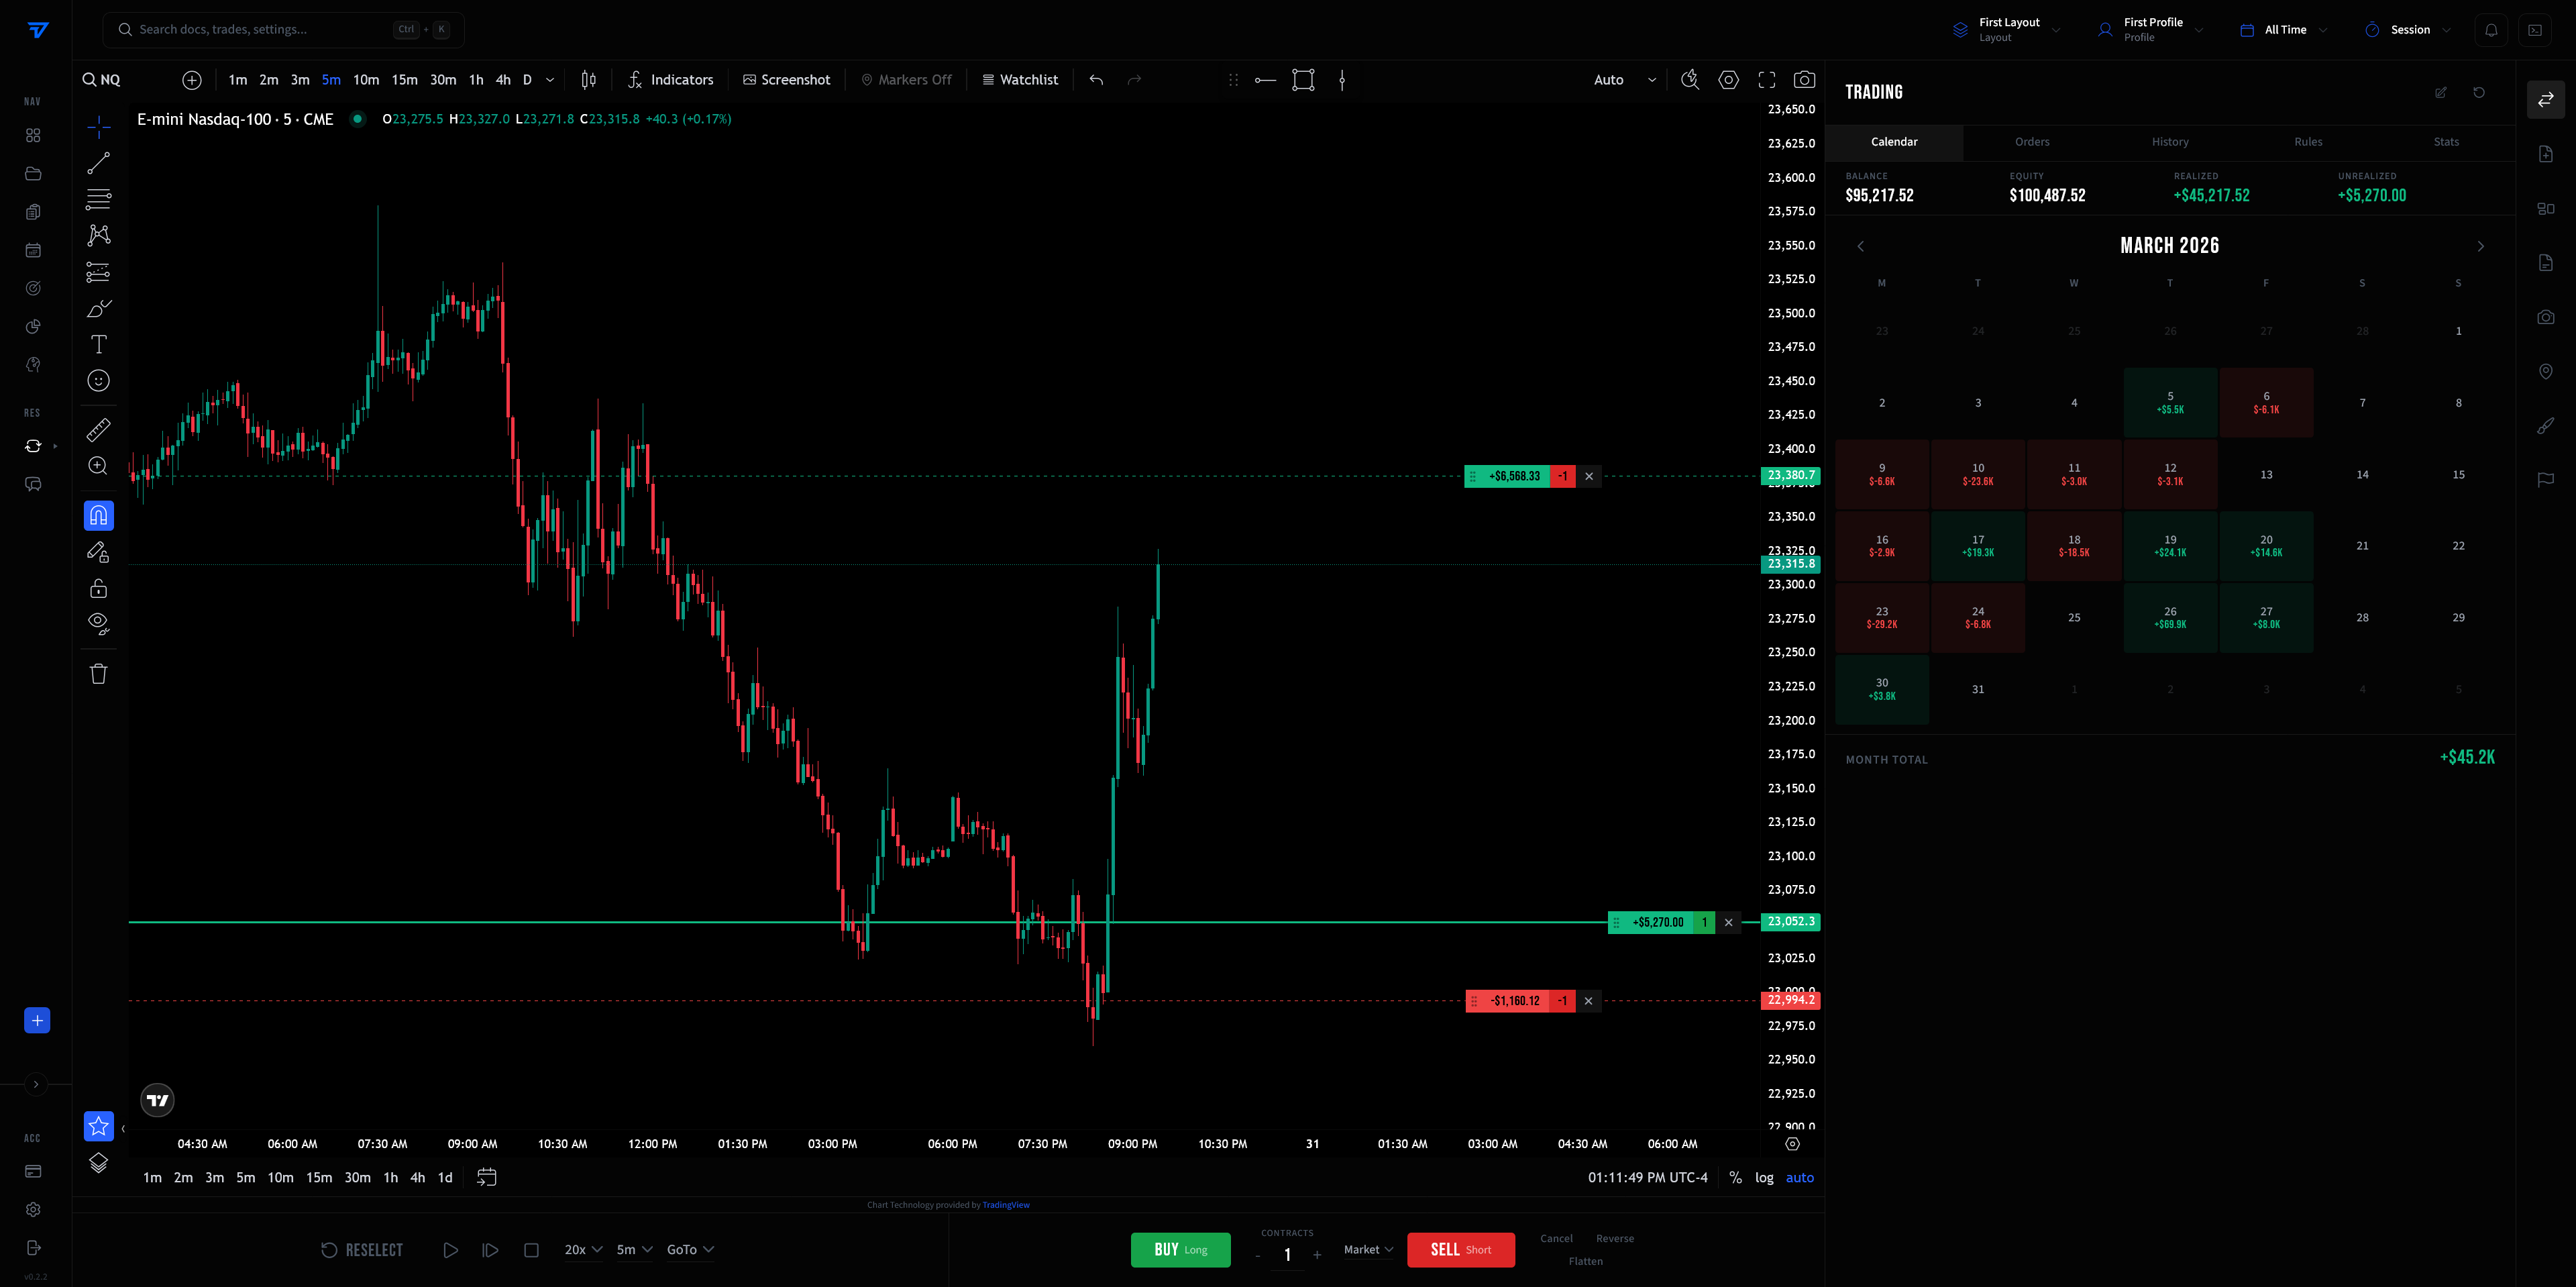2576x1287 pixels.
Task: Switch to the Stats tab
Action: tap(2446, 142)
